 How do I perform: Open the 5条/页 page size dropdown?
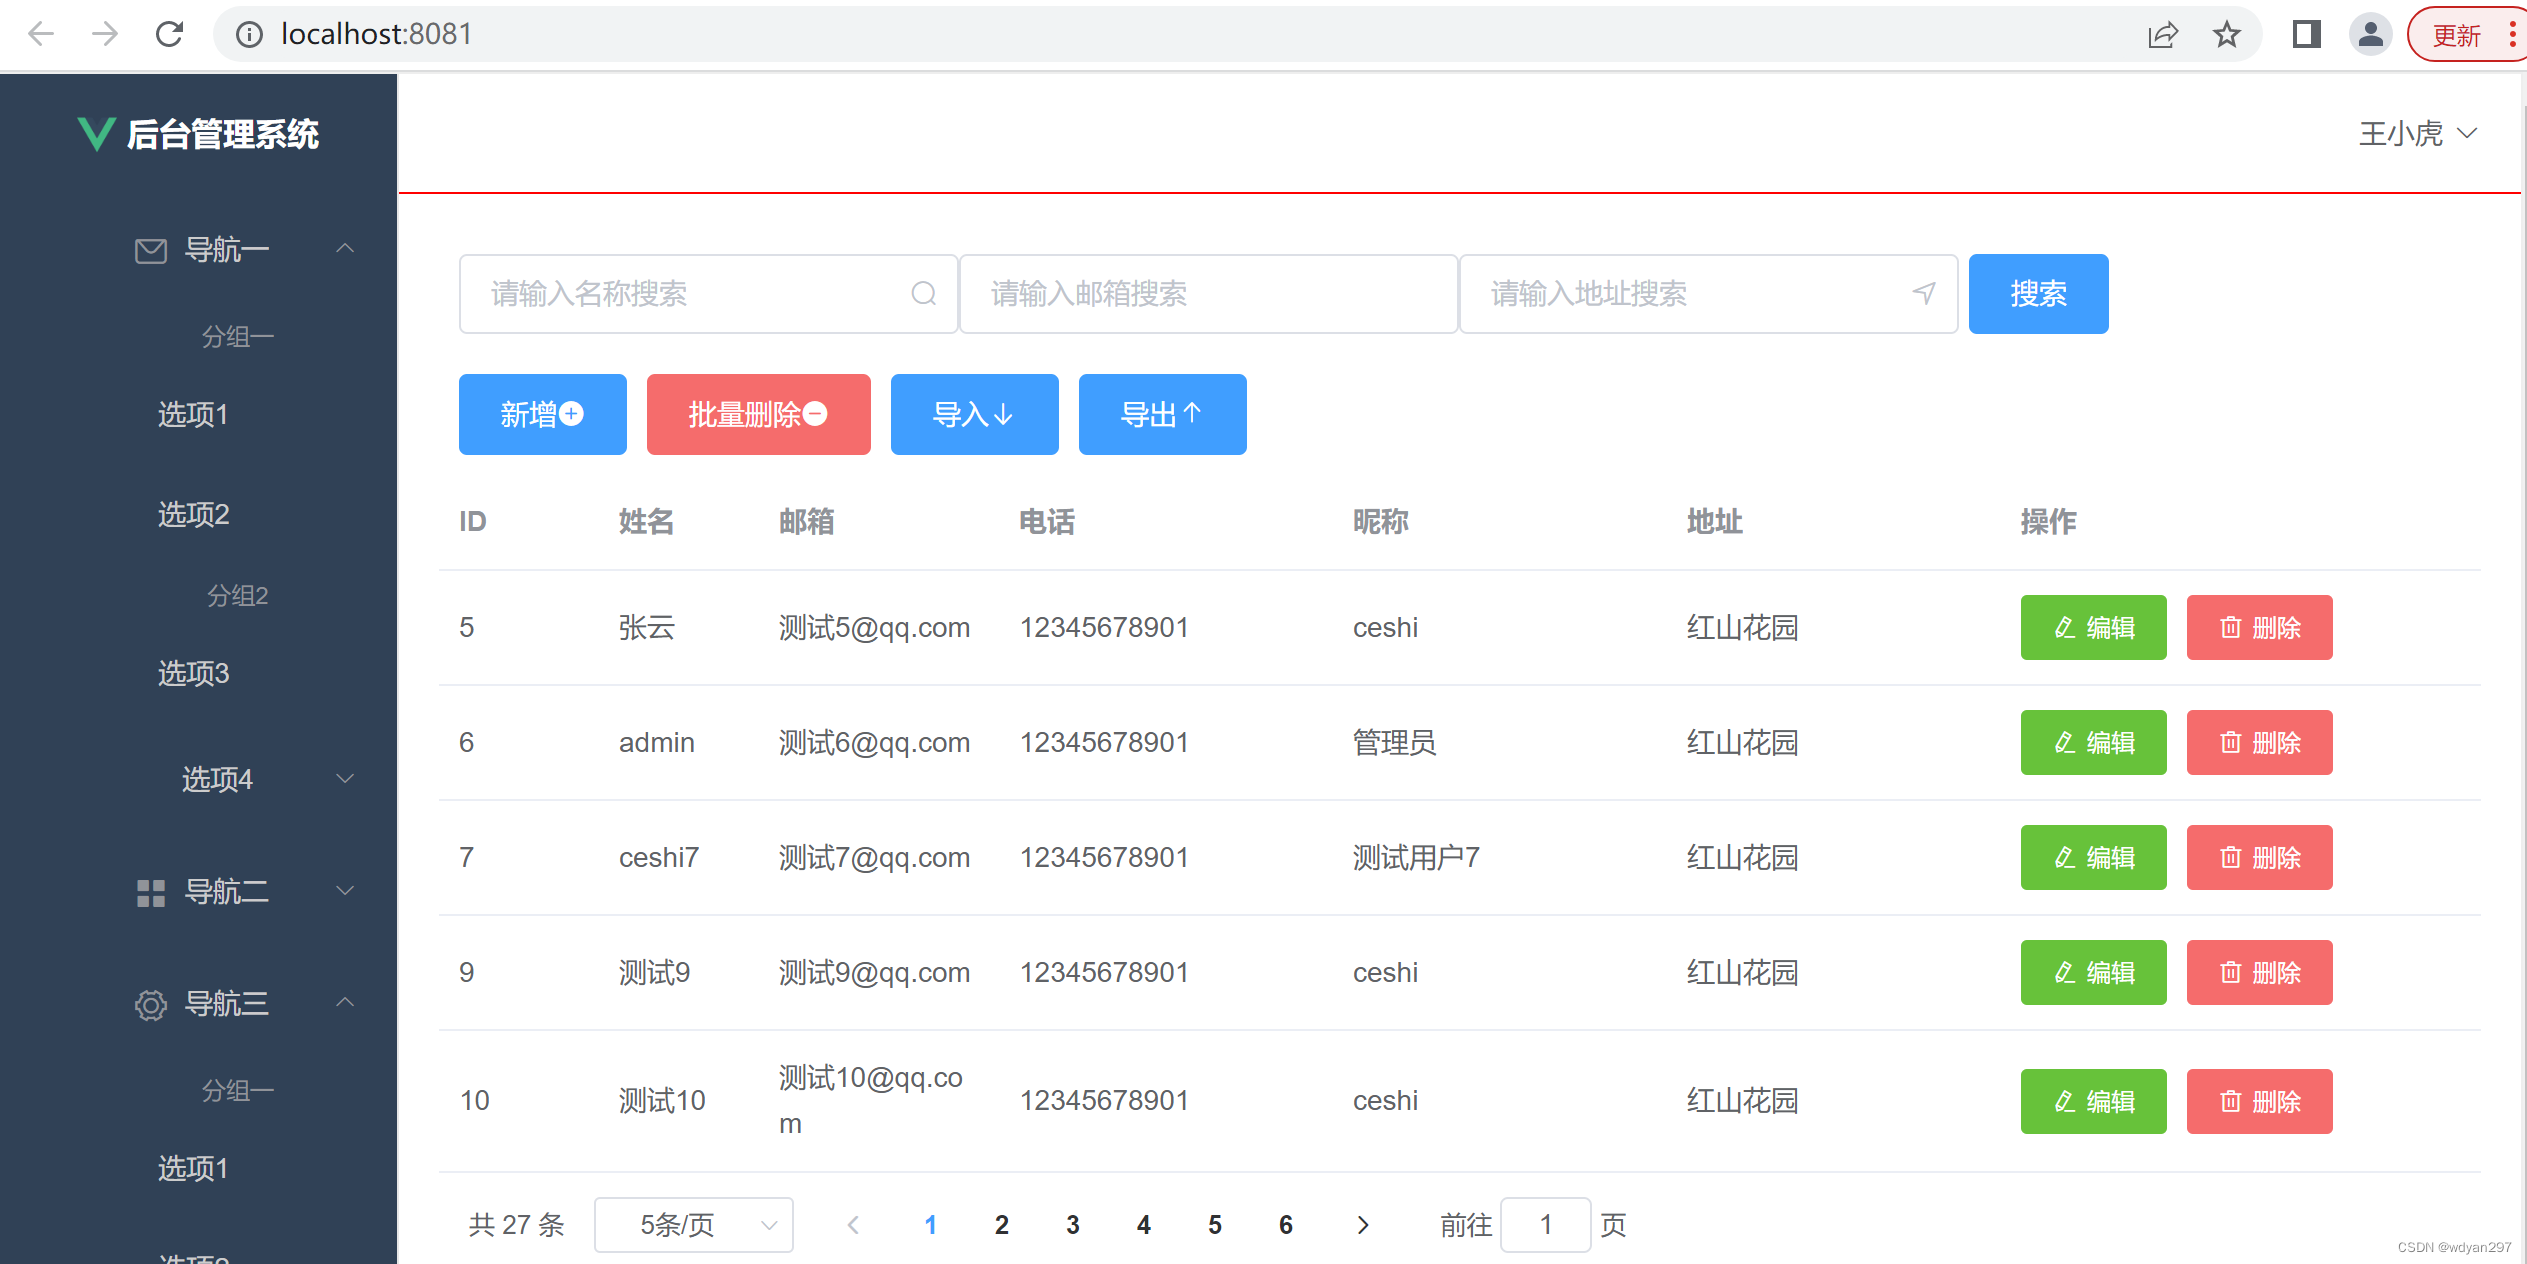coord(694,1225)
